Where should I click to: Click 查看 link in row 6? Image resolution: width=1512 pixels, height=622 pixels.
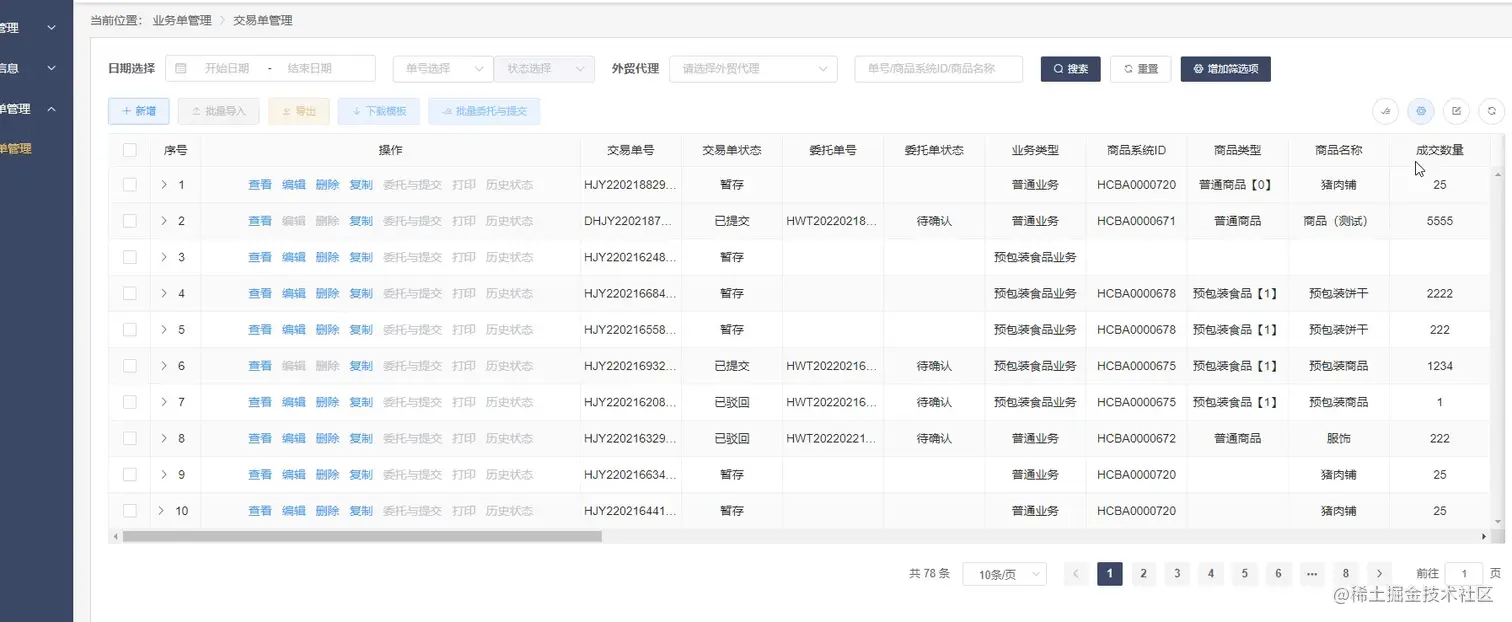260,366
